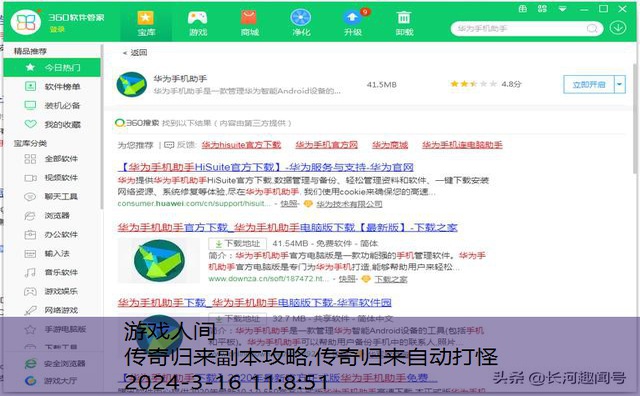This screenshot has height=396, width=640.
Task: Expand dropdown arrow beside 立即开启
Action: coord(620,85)
